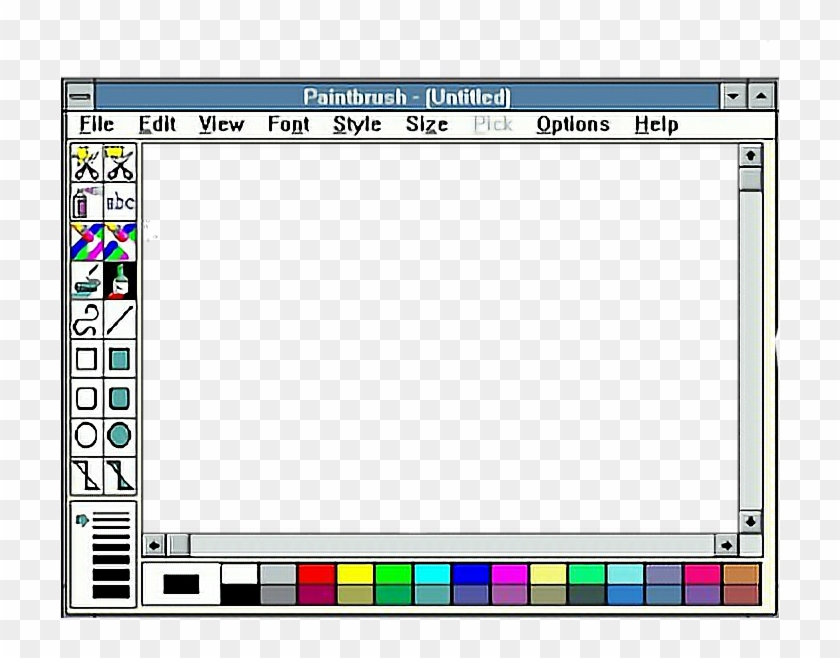
Task: Select the Scissors free-form cutout tool
Action: 86,163
